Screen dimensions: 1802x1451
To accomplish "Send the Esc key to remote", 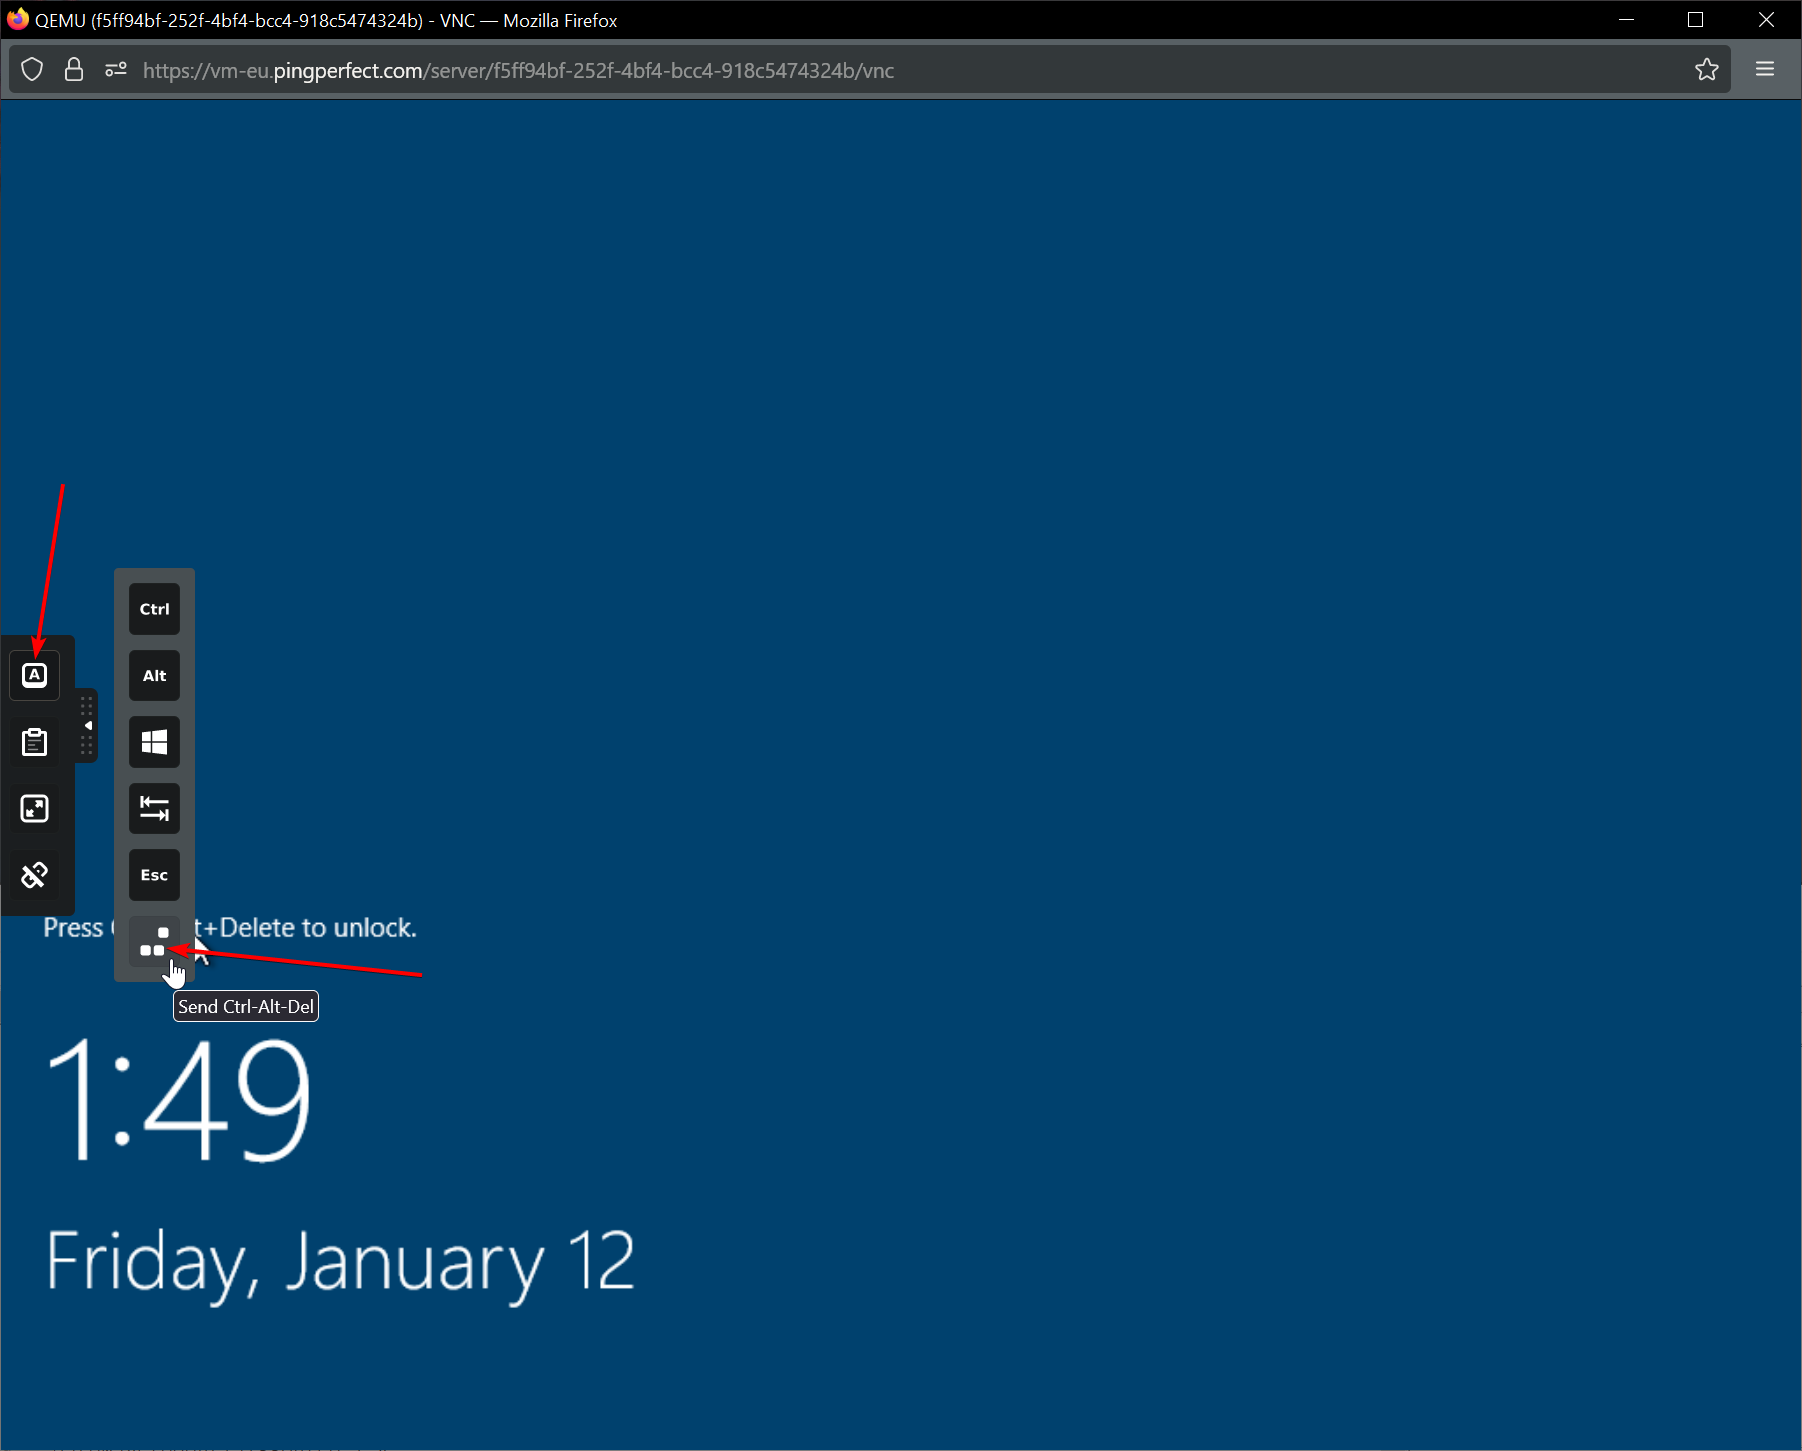I will 154,875.
